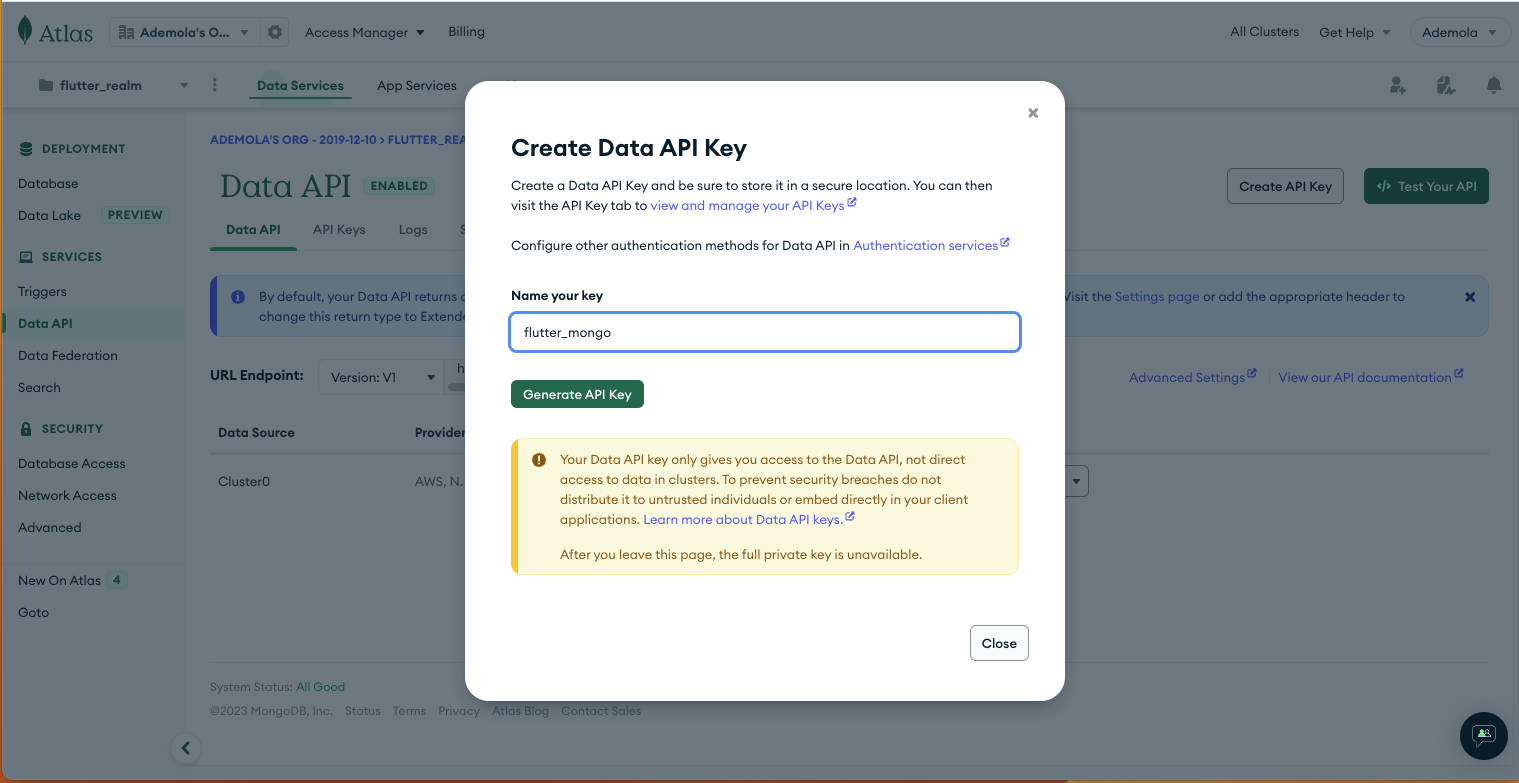
Task: Click the notifications bell icon
Action: [x=1494, y=85]
